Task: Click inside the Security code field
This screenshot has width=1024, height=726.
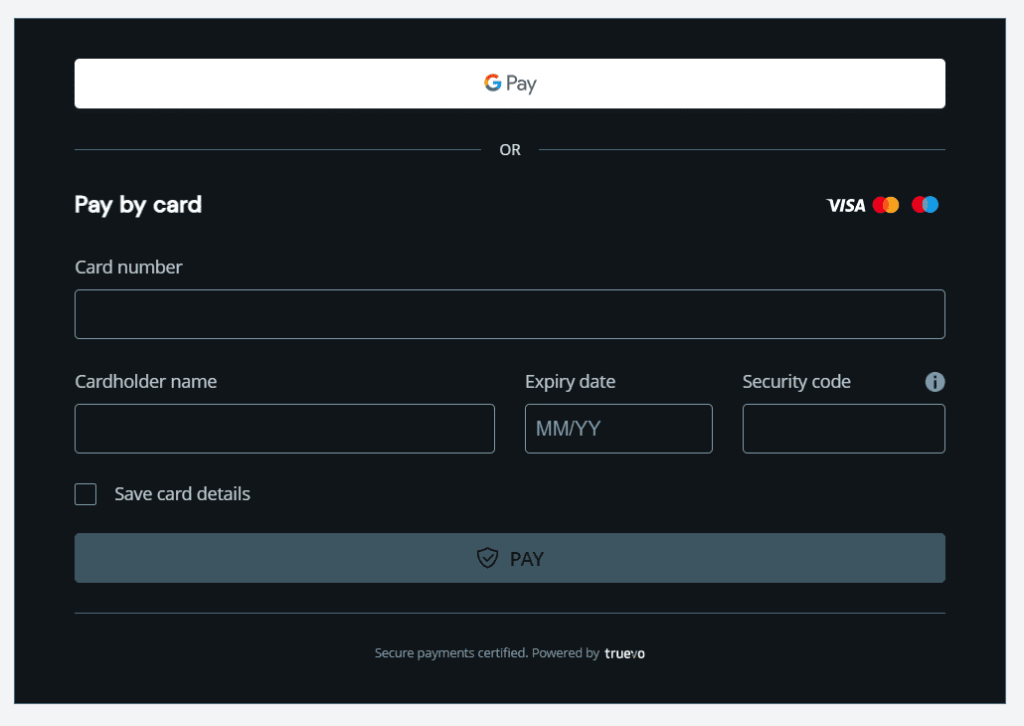Action: (x=843, y=428)
